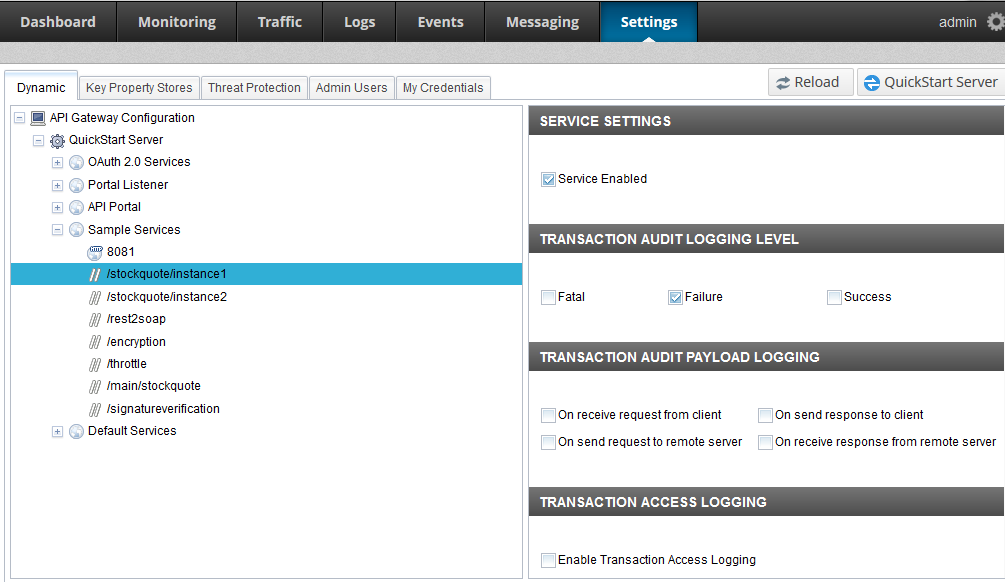Switch to the Traffic tab
The image size is (1005, 582).
click(x=279, y=21)
